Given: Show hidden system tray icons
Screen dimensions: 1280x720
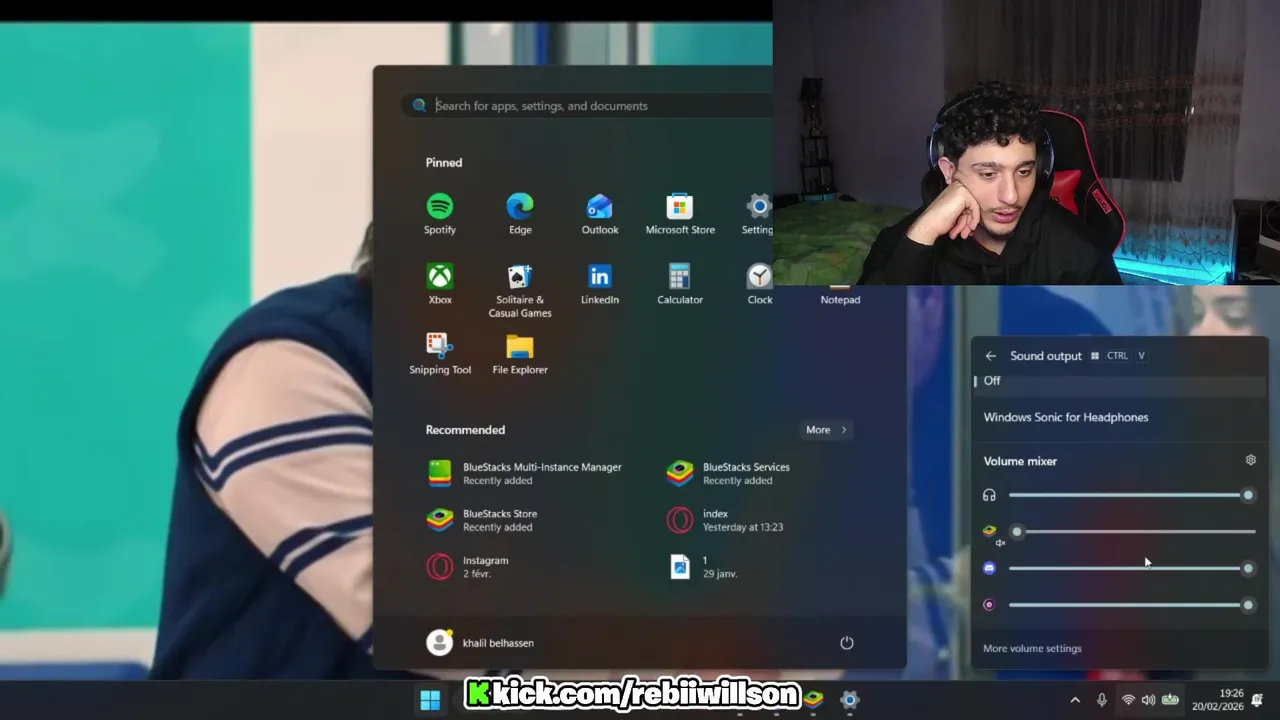Looking at the screenshot, I should tap(1075, 701).
